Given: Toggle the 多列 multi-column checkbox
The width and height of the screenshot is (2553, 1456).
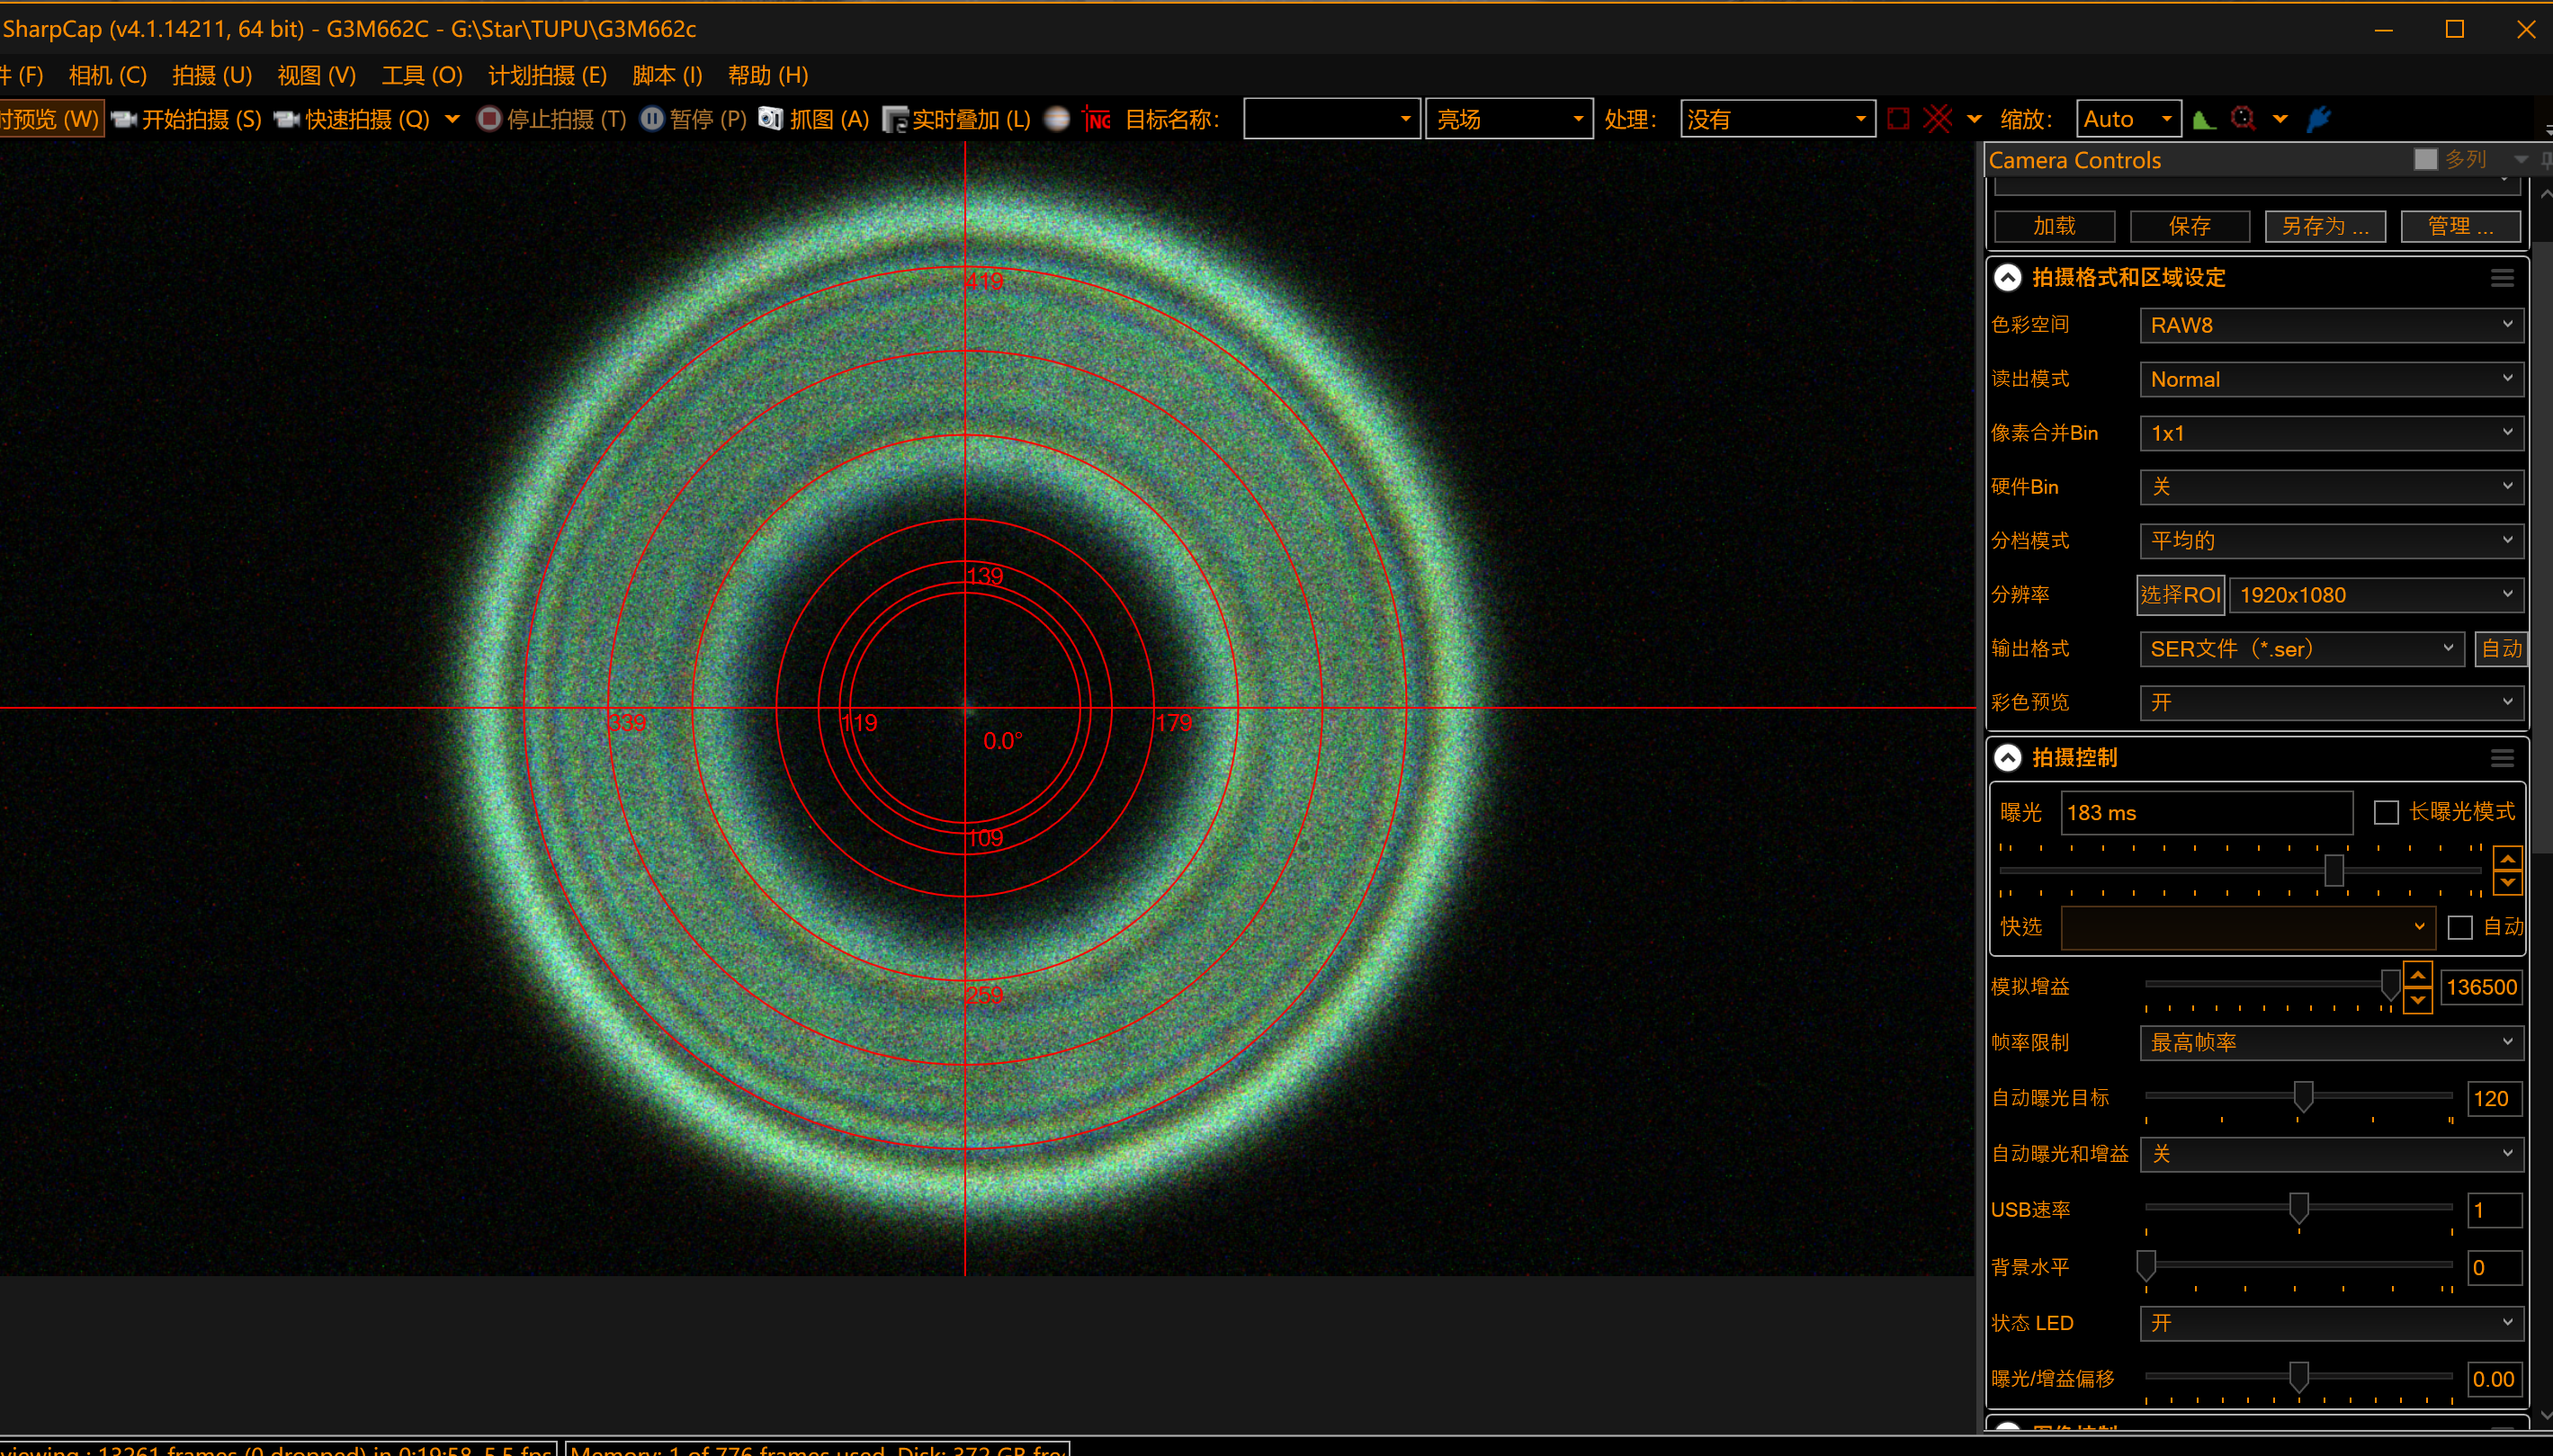Looking at the screenshot, I should [2425, 159].
